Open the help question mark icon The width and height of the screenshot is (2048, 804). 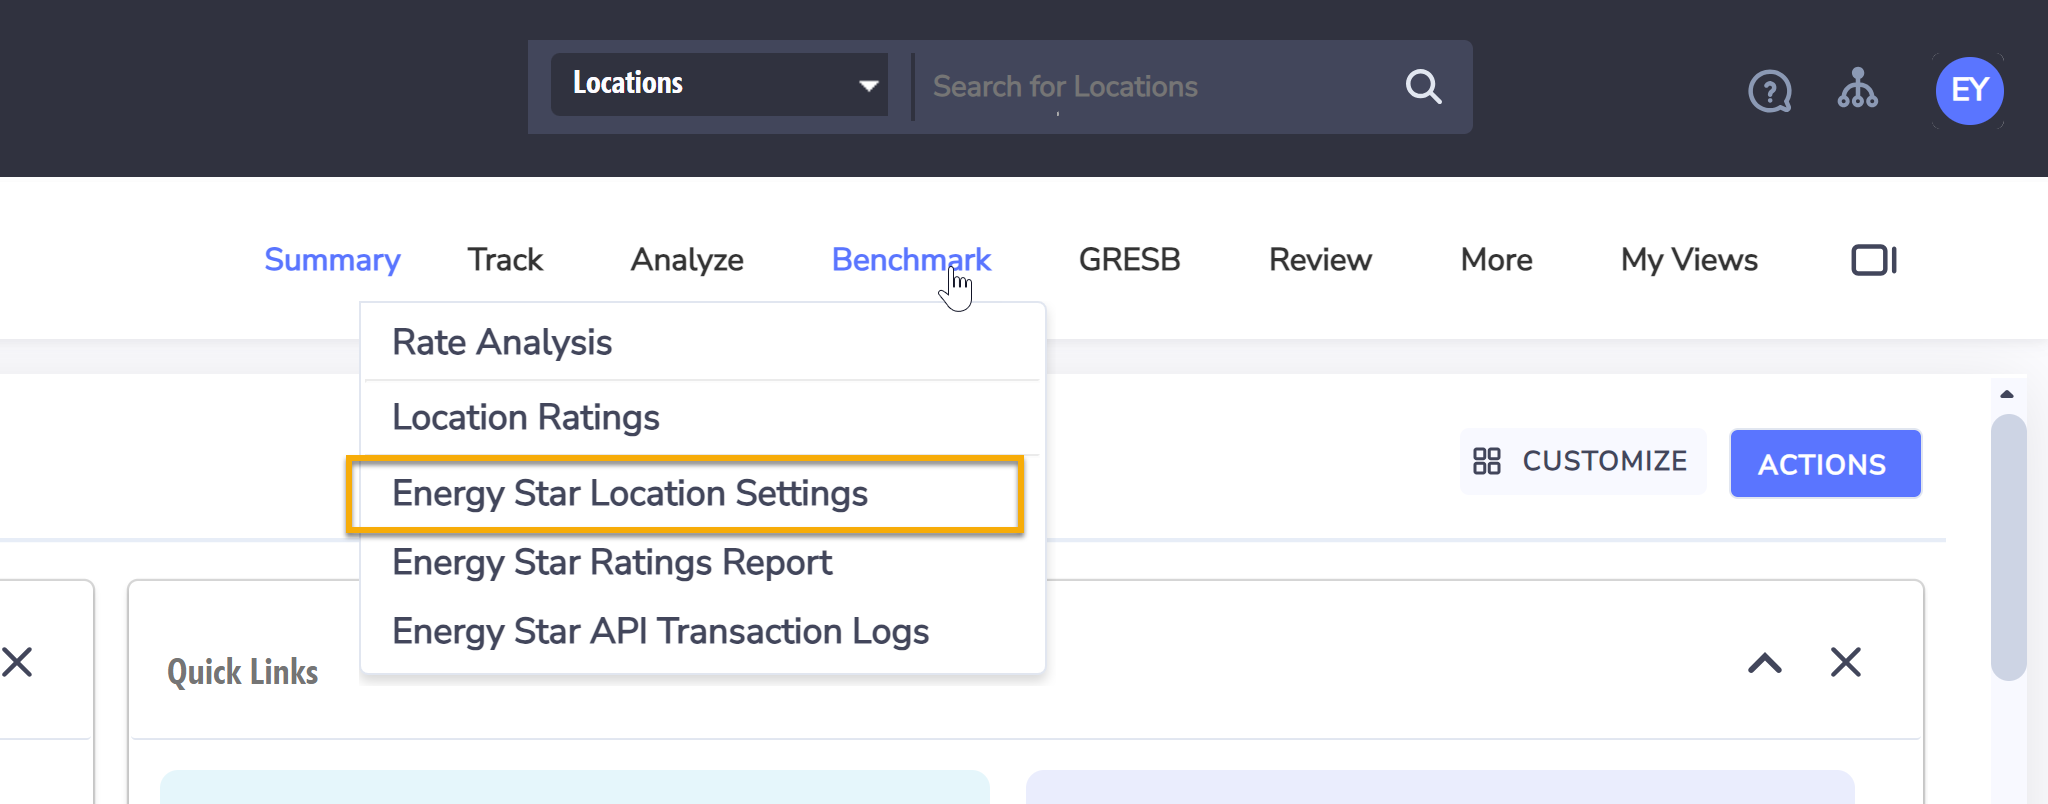(1769, 91)
